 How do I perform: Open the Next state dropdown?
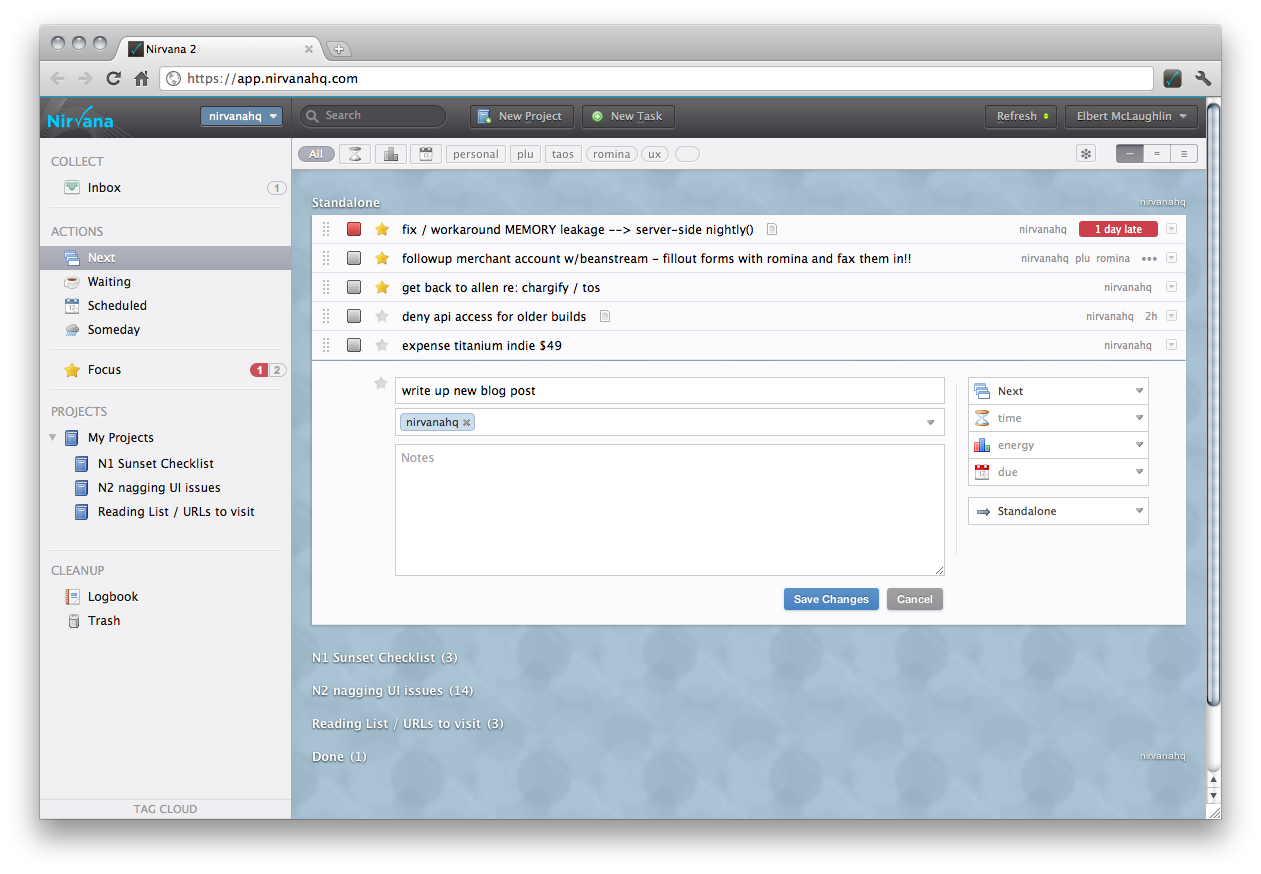click(1058, 391)
